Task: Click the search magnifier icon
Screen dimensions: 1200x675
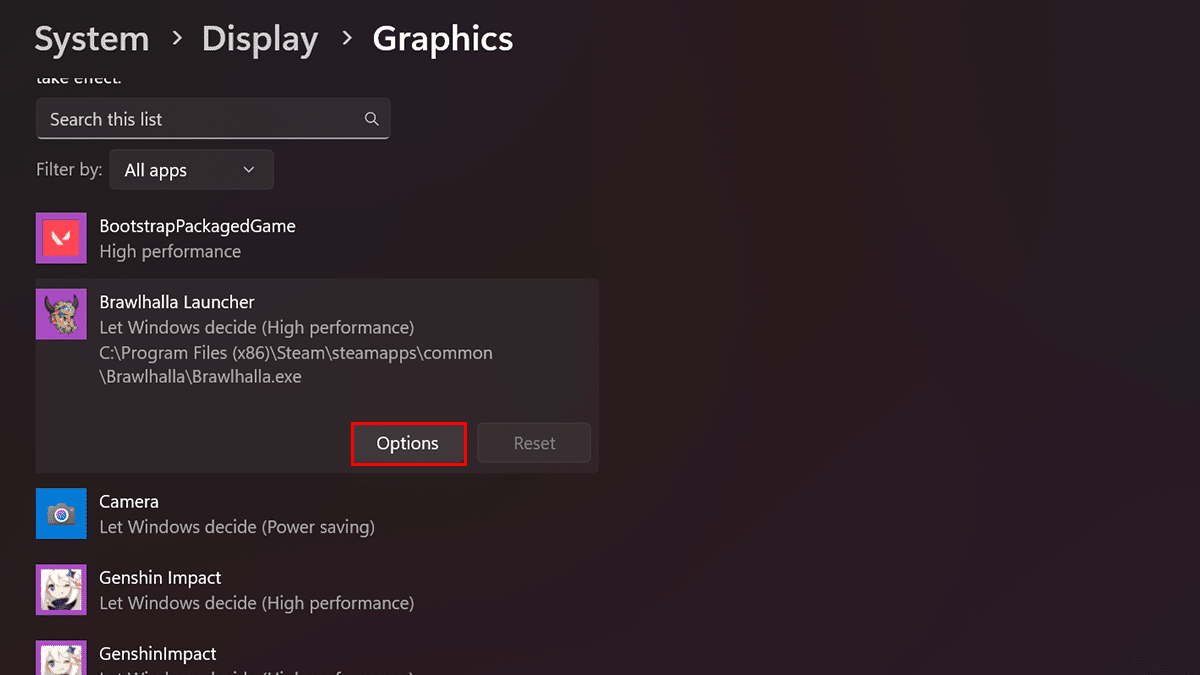Action: 371,119
